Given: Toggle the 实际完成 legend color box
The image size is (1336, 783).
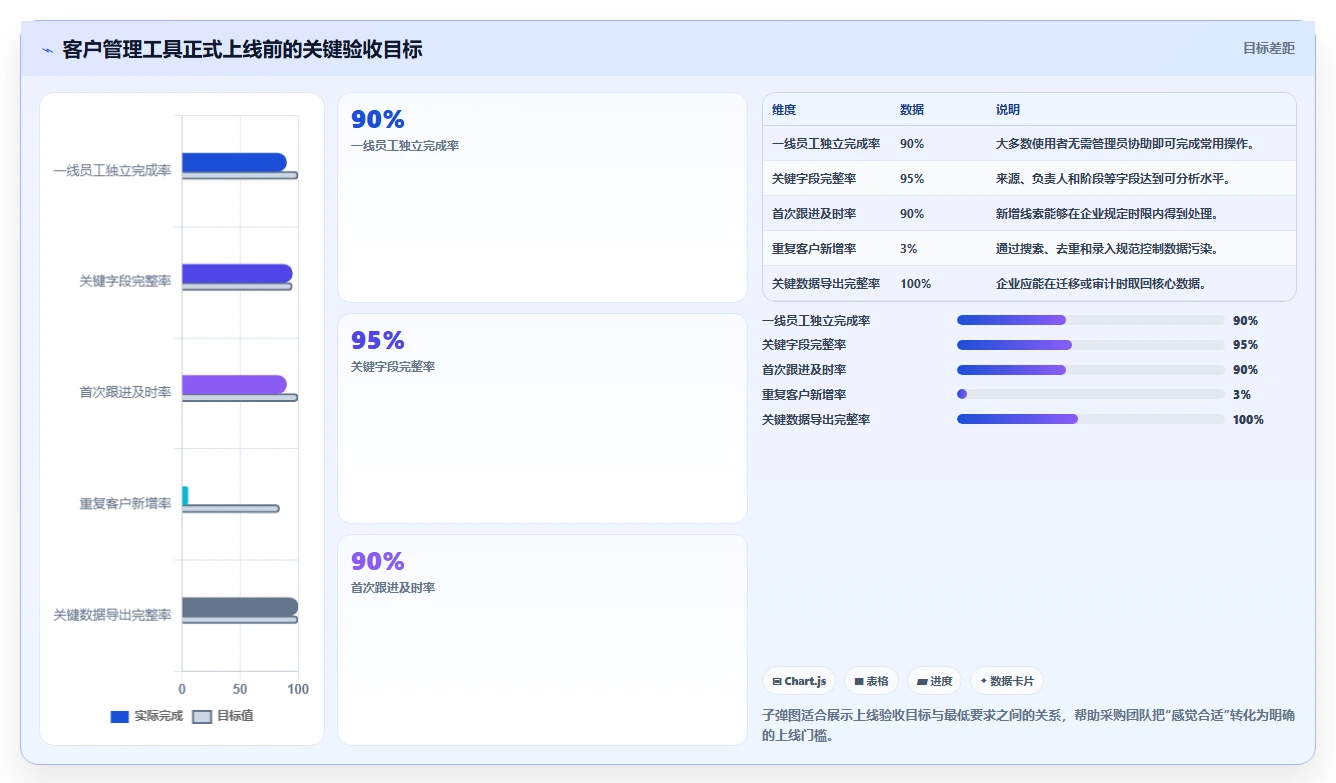Looking at the screenshot, I should pyautogui.click(x=119, y=716).
